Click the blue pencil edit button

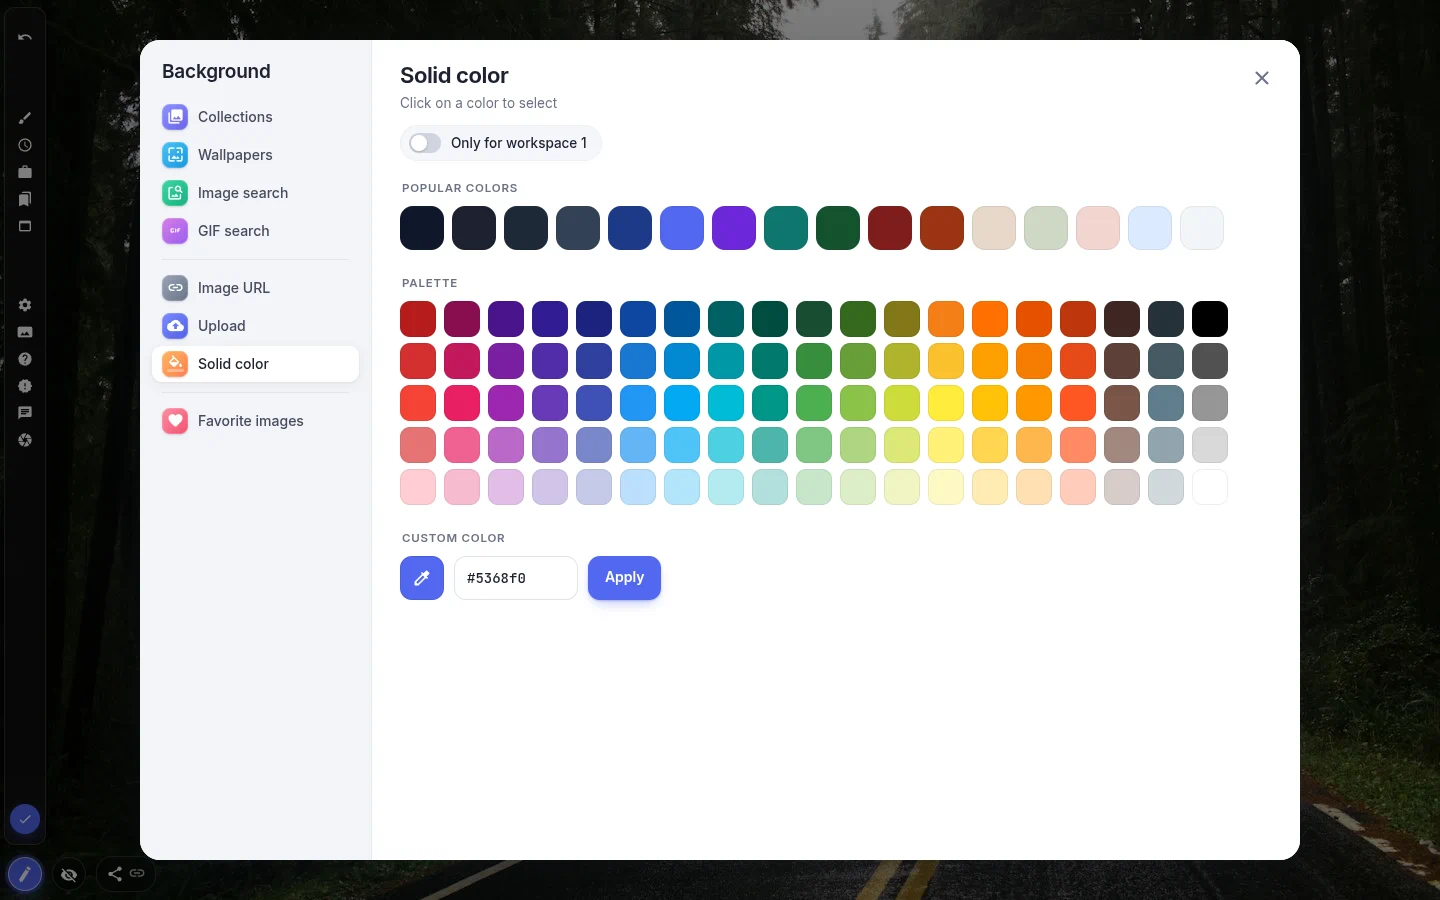(x=25, y=875)
